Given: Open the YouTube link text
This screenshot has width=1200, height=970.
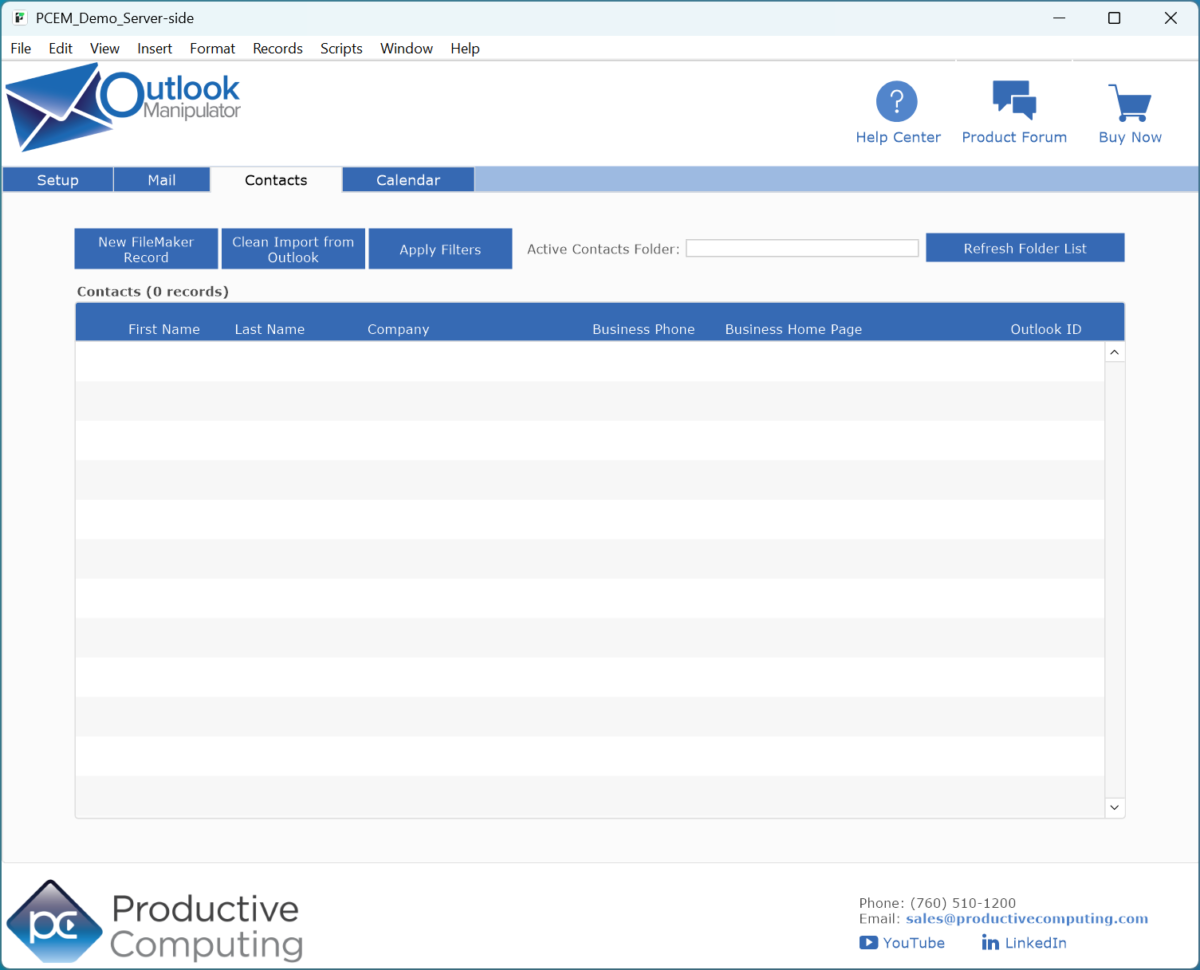Looking at the screenshot, I should (x=914, y=943).
